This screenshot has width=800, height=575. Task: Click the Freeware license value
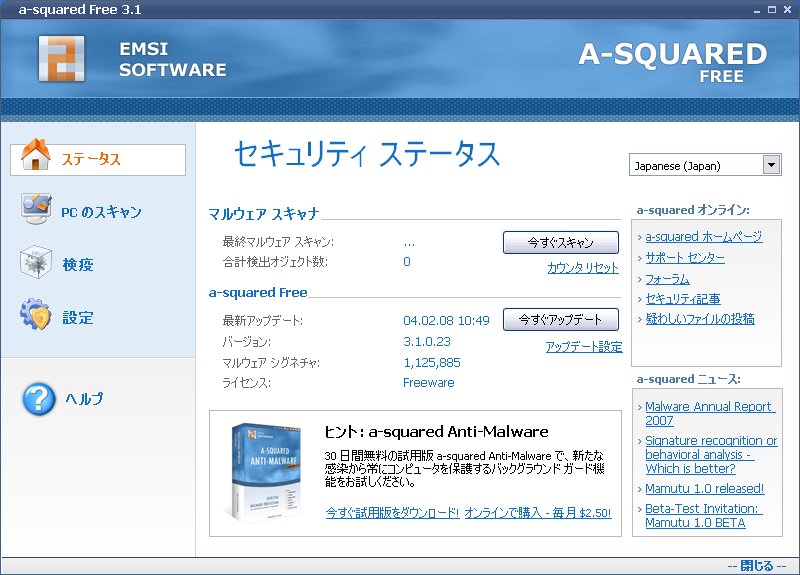pos(429,383)
